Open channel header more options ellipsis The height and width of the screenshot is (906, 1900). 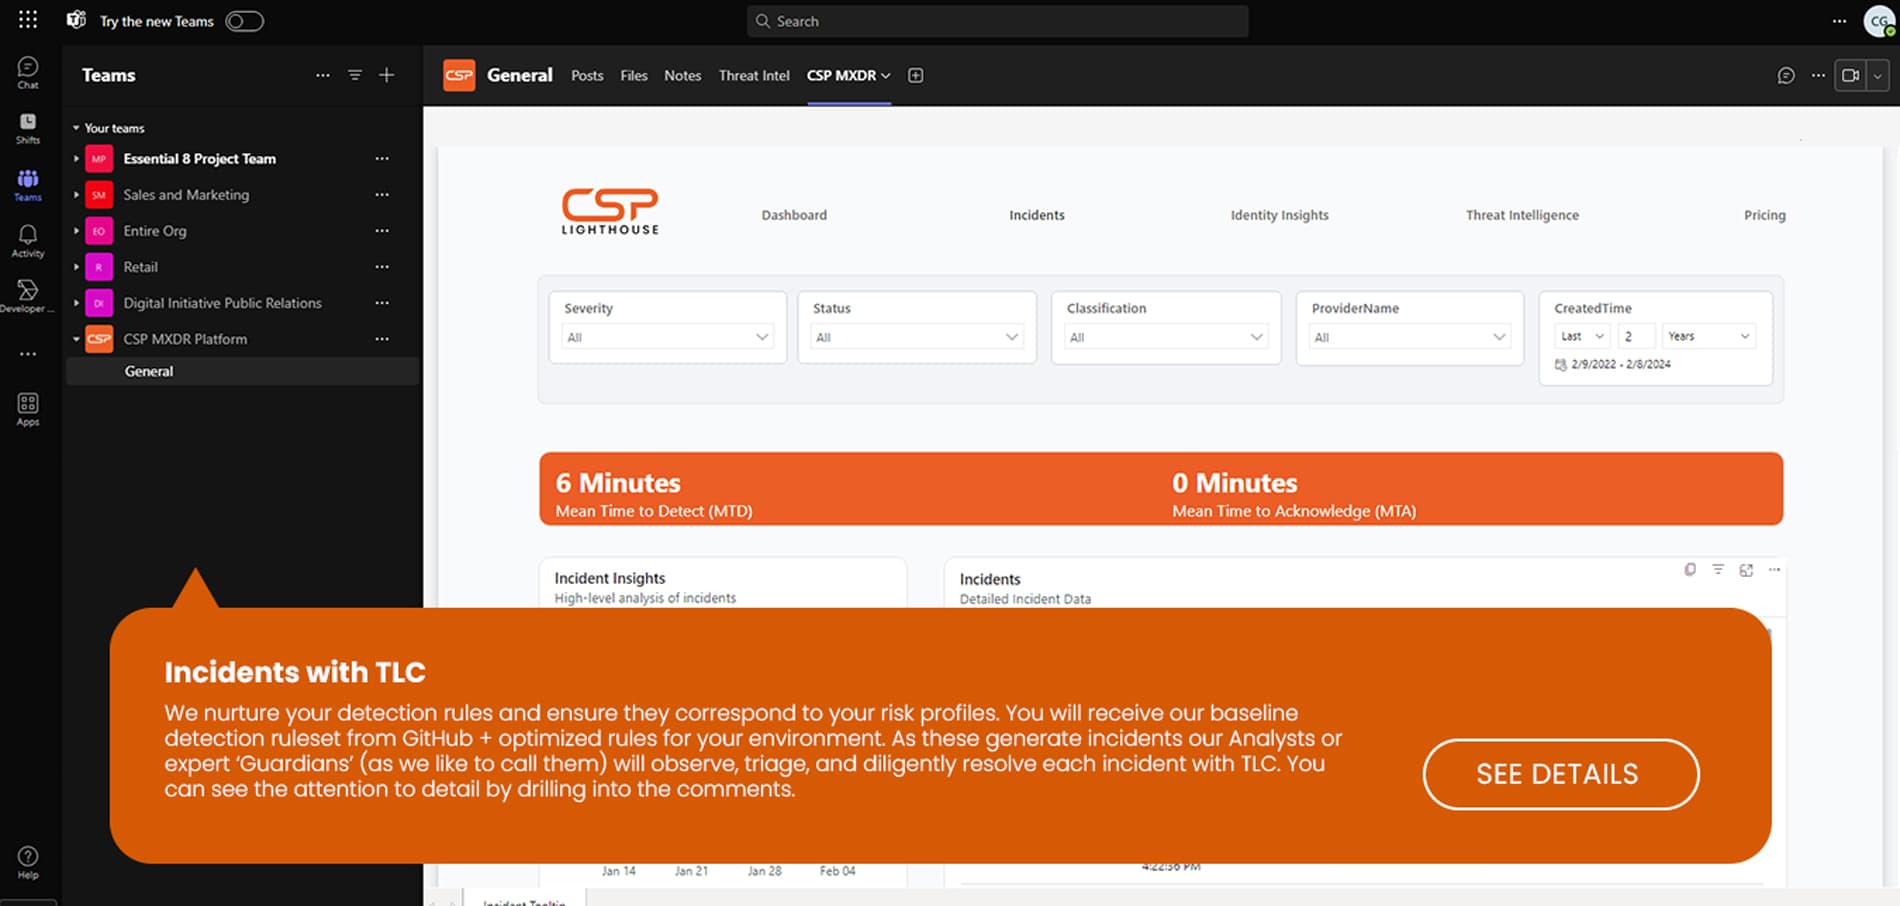tap(1818, 75)
